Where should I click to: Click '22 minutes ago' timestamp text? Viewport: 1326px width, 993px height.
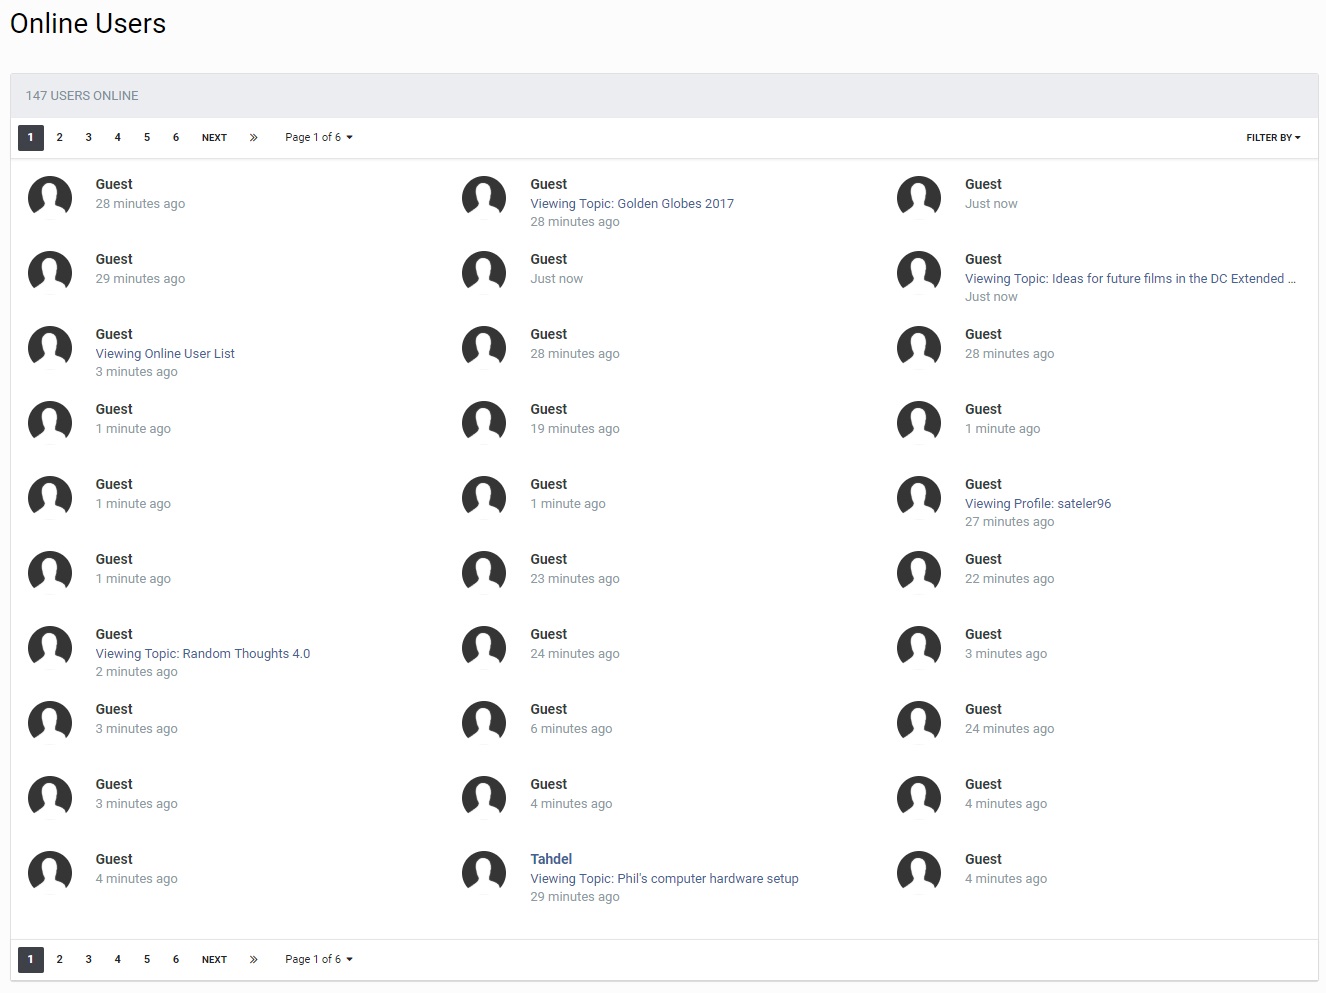pyautogui.click(x=1010, y=578)
